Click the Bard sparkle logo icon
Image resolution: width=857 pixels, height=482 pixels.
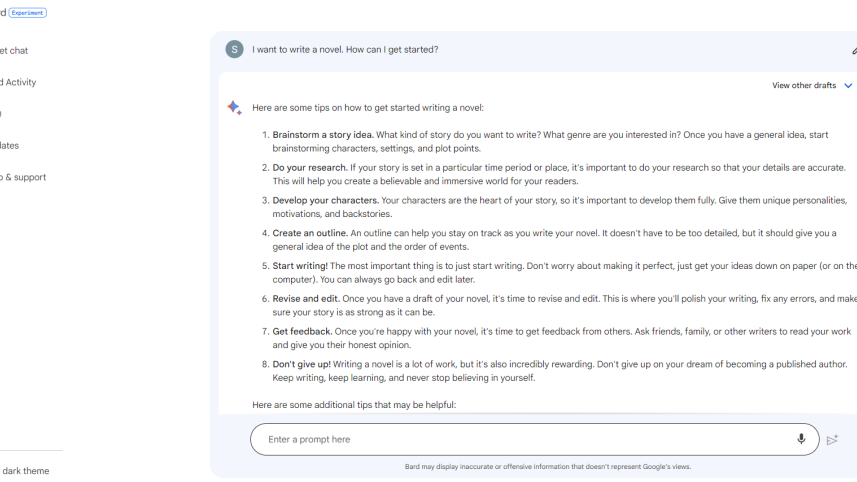pos(234,108)
